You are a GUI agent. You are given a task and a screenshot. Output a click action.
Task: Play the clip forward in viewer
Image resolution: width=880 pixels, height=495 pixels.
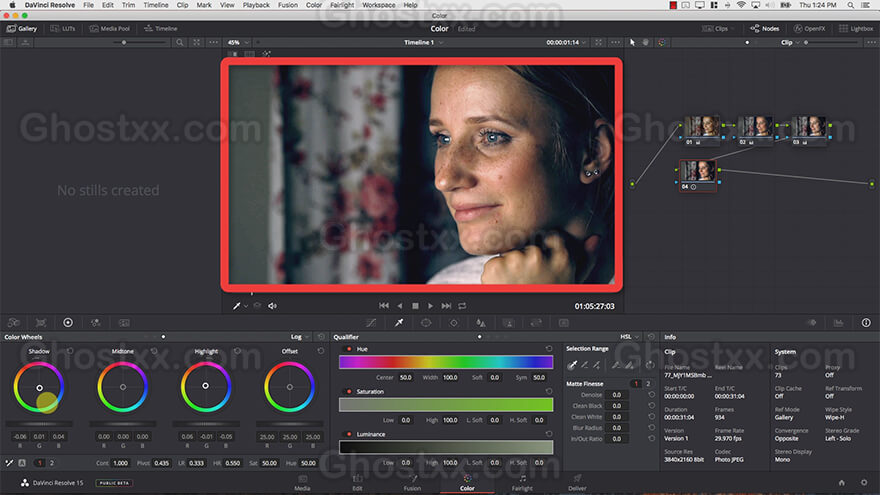tap(430, 306)
